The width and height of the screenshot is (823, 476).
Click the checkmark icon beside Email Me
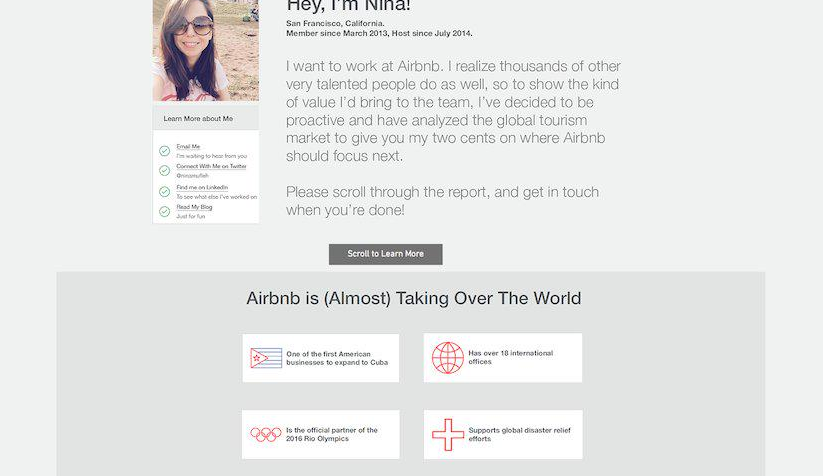pos(164,151)
